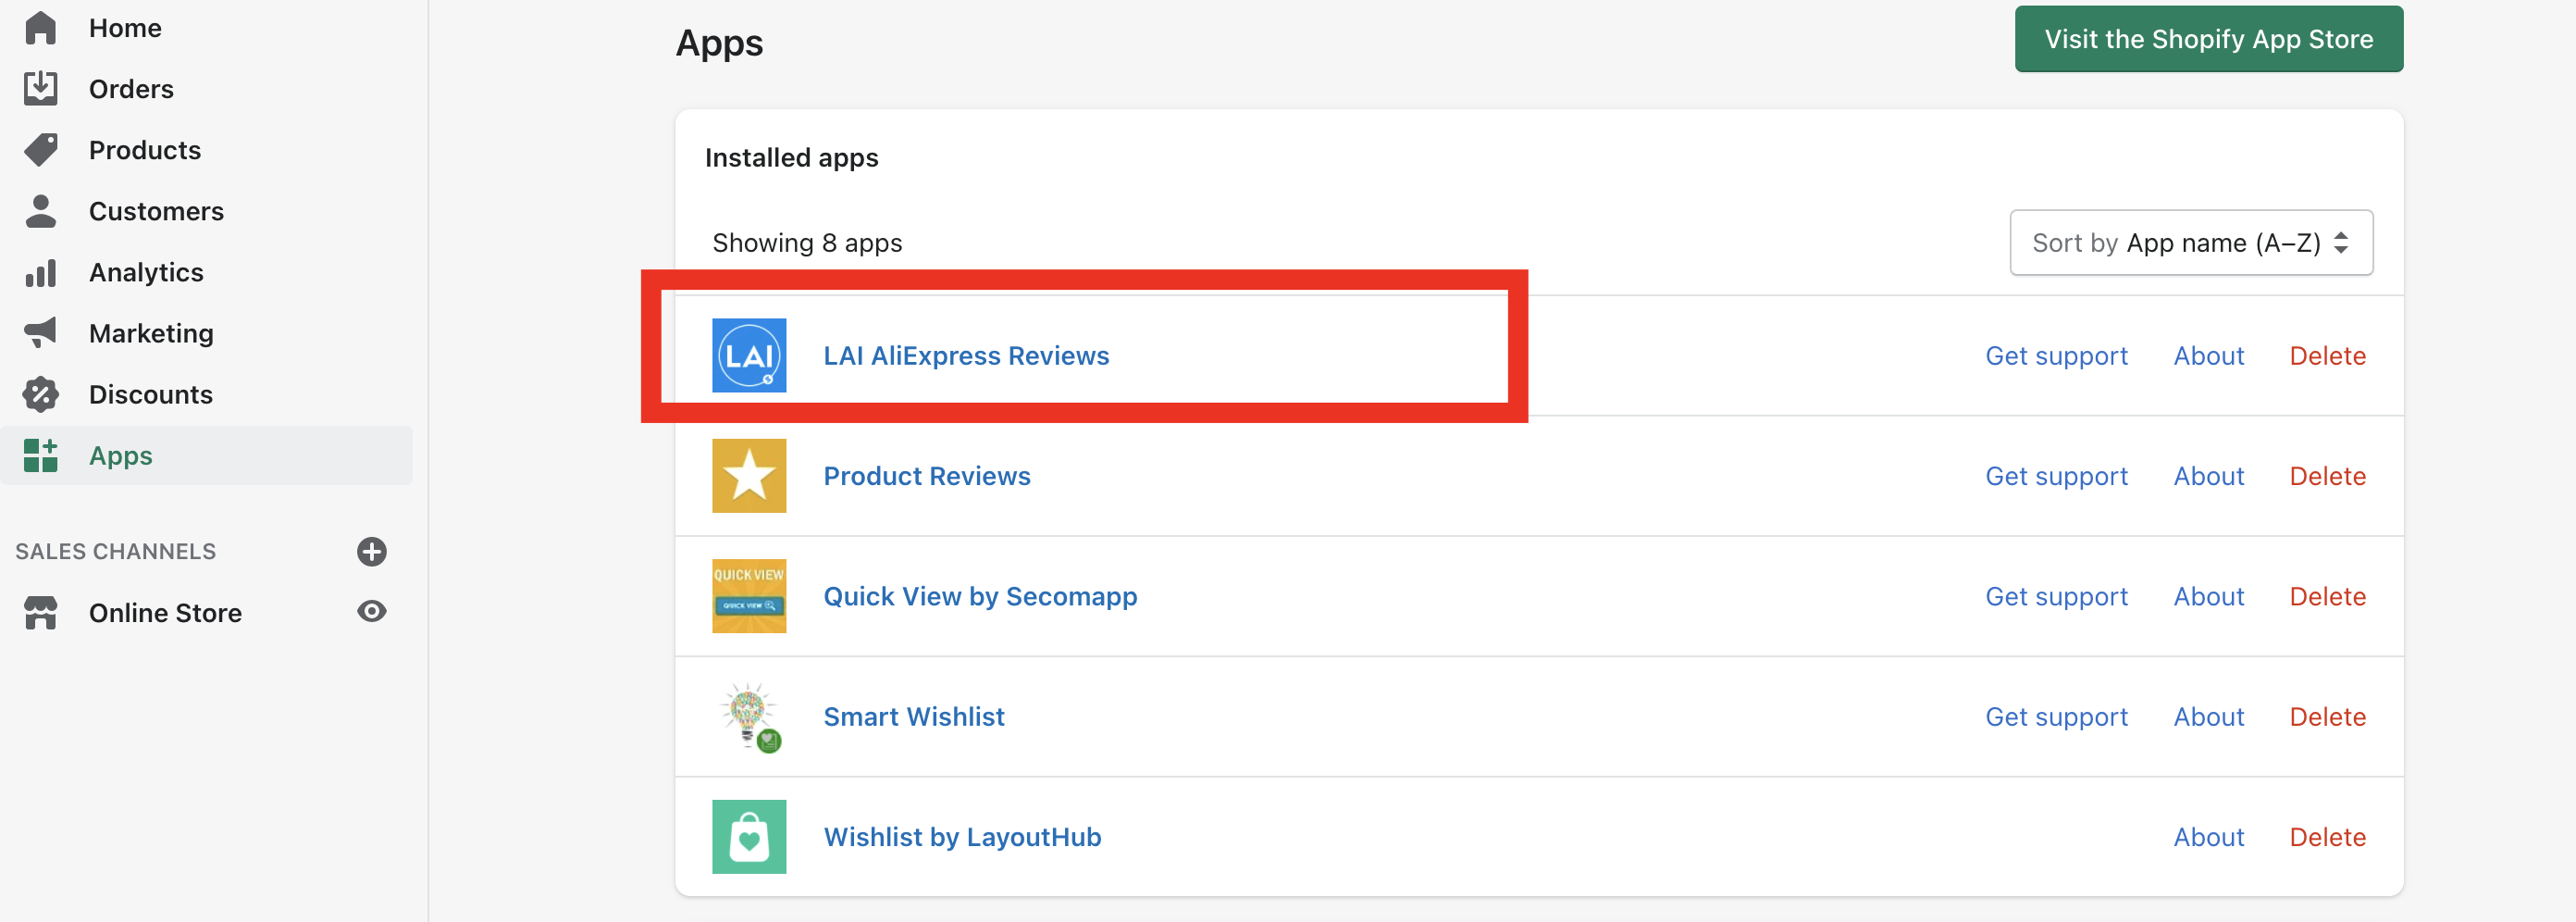2576x922 pixels.
Task: Open Online Store sales channel
Action: [165, 612]
